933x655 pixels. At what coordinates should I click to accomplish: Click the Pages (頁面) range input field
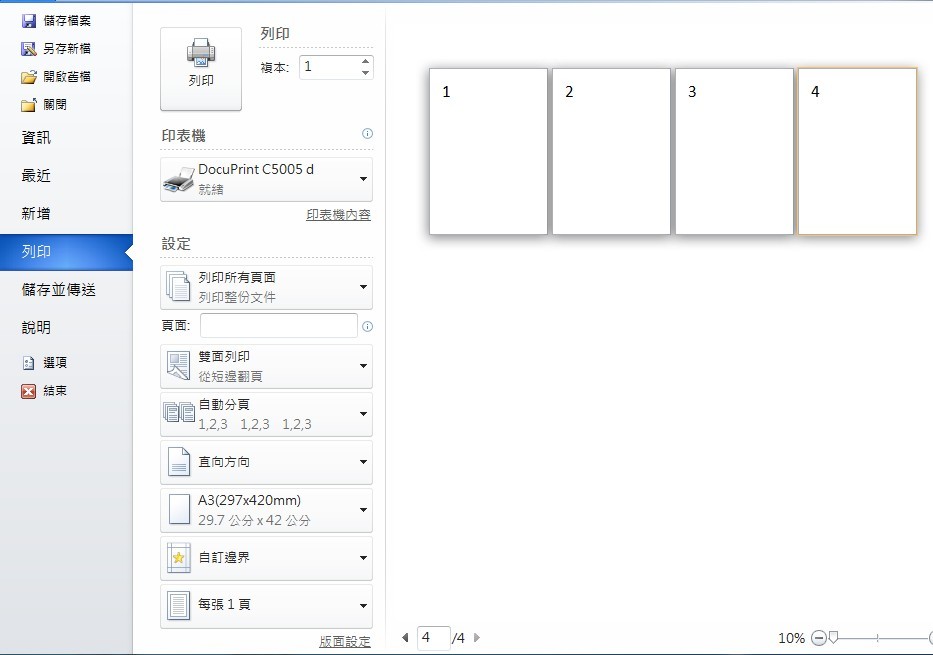pos(278,326)
